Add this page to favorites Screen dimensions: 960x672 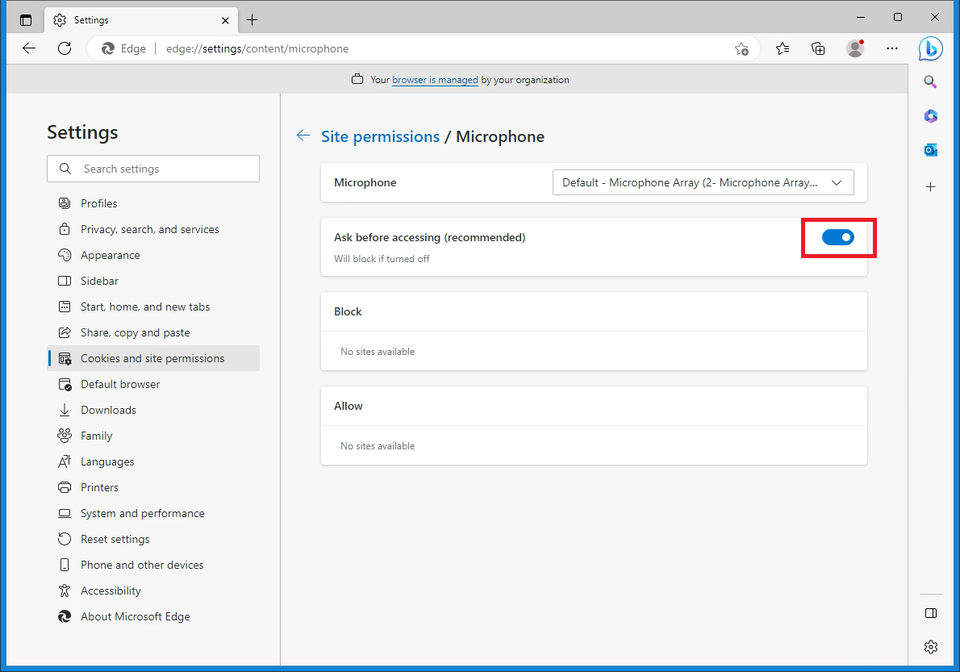pyautogui.click(x=741, y=48)
